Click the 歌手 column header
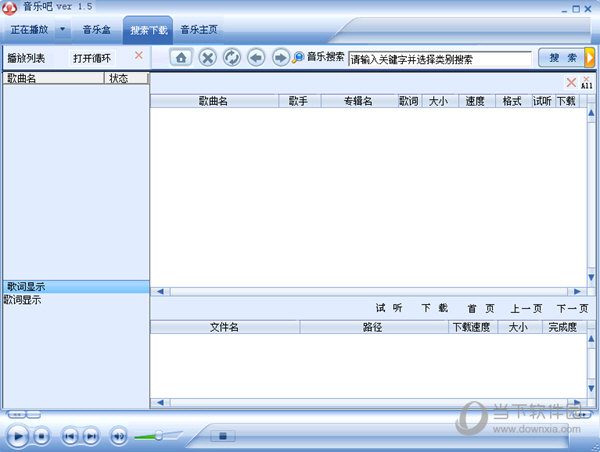Image resolution: width=600 pixels, height=452 pixels. [299, 101]
